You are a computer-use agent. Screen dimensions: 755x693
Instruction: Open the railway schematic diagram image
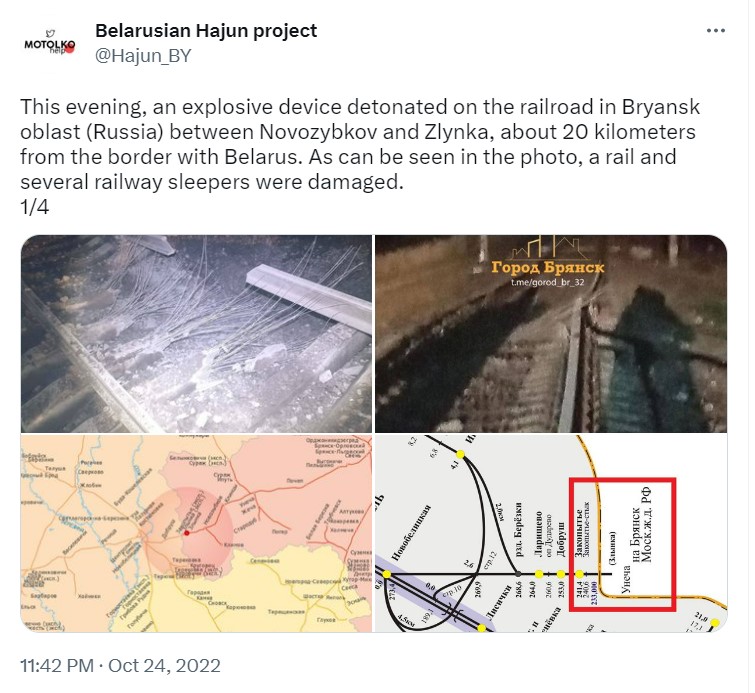tap(551, 534)
